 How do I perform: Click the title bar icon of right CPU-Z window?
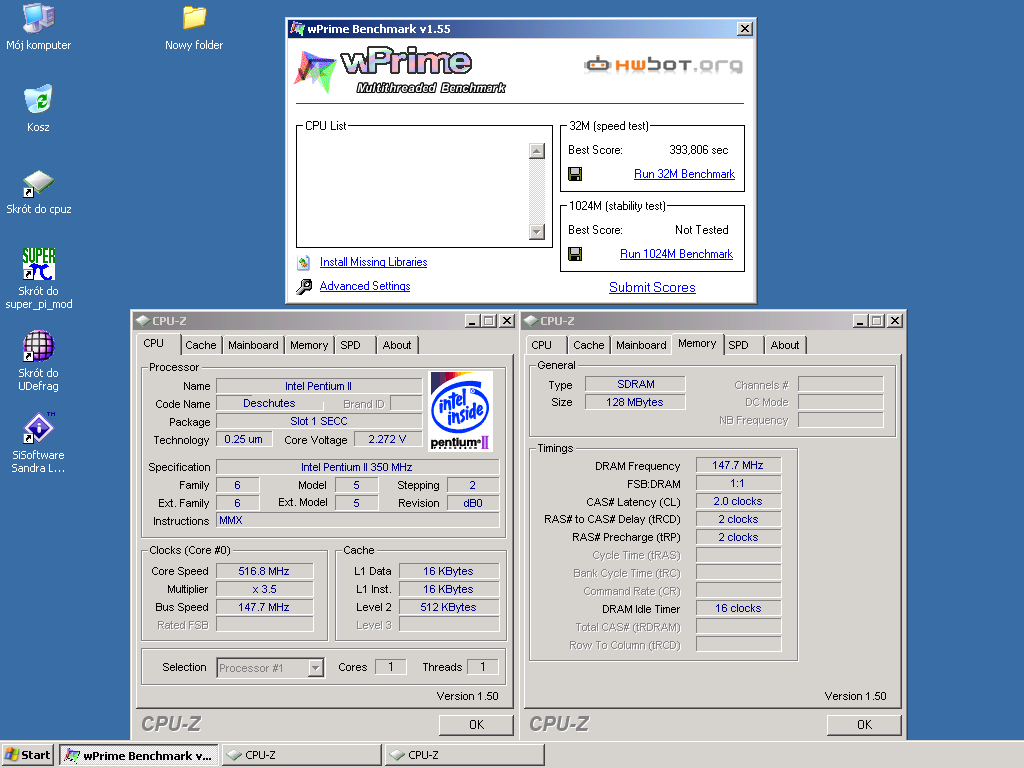pos(531,321)
